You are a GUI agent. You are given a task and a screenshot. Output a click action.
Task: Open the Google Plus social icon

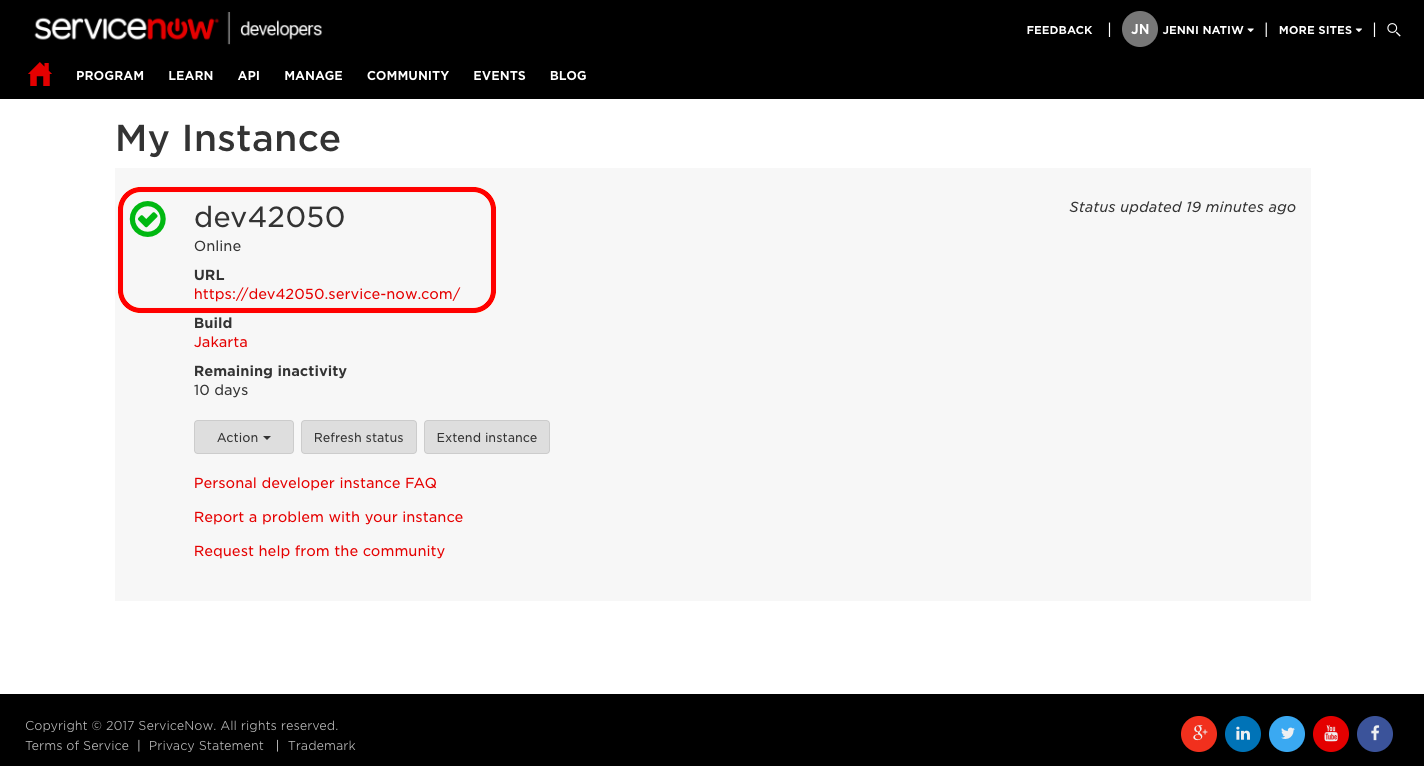1199,734
